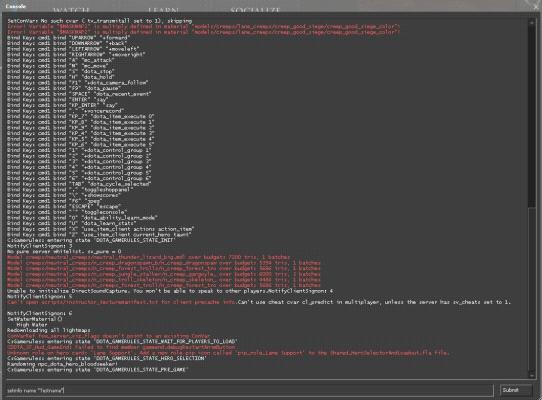Click the DOTA_GAMERULES_STATE_INIT log line
Viewport: 542px width, 400px height.
91,240
